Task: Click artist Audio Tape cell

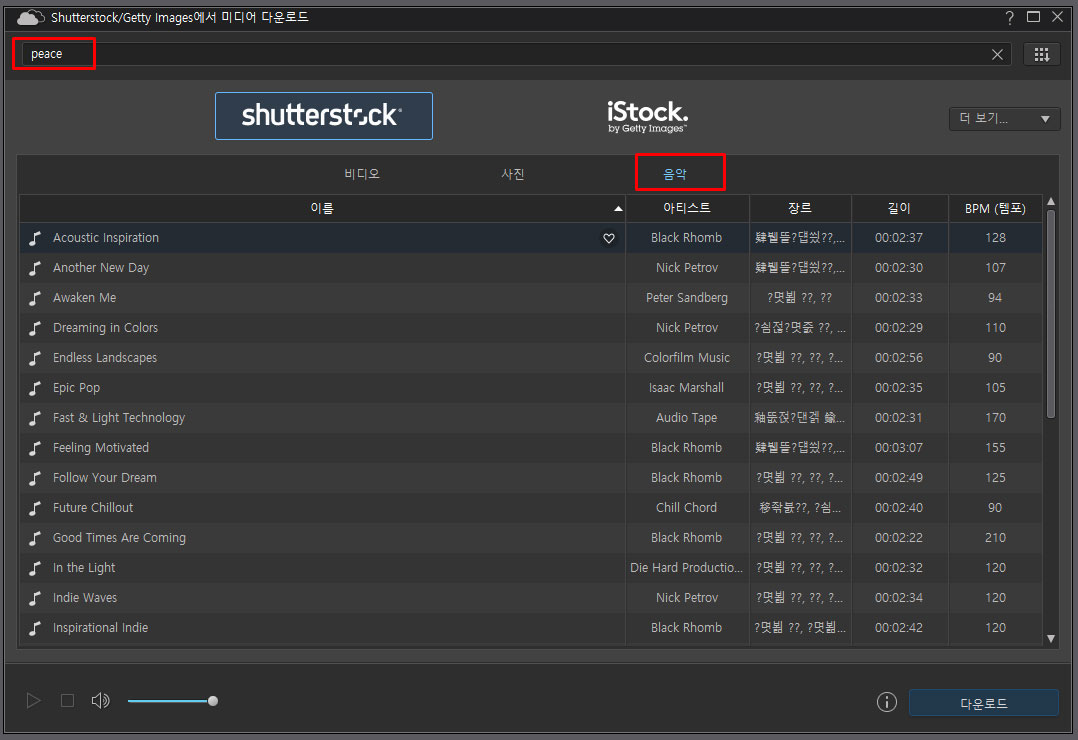Action: (687, 418)
